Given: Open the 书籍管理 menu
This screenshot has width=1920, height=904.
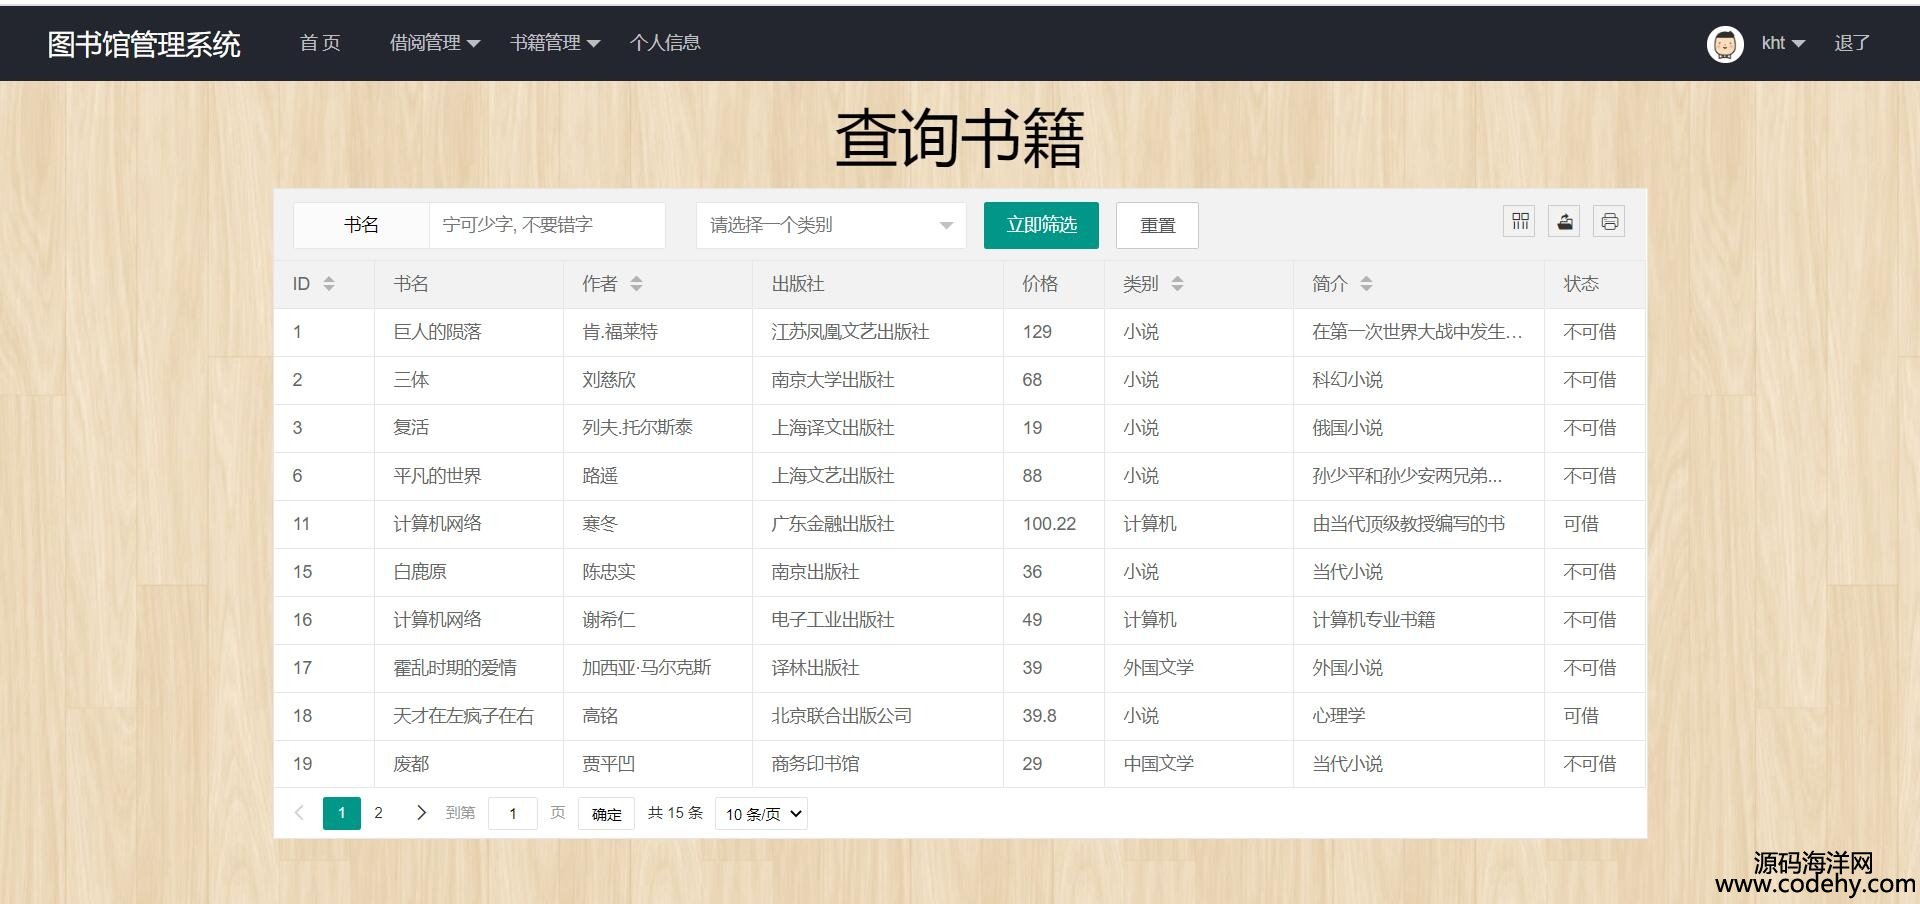Looking at the screenshot, I should (554, 43).
